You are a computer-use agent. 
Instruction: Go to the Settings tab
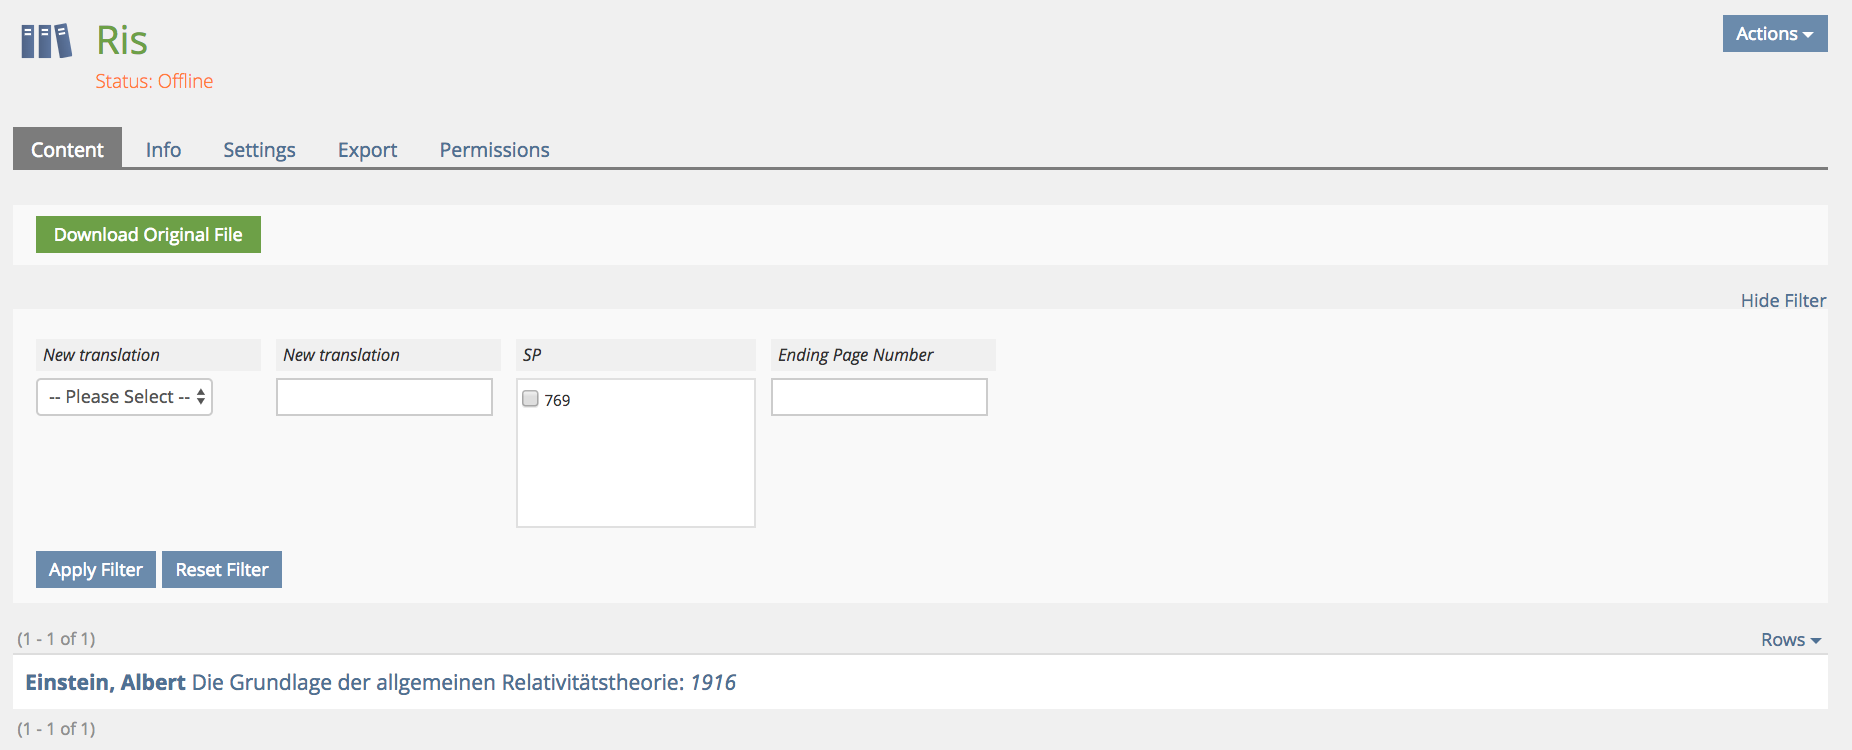[x=259, y=150]
